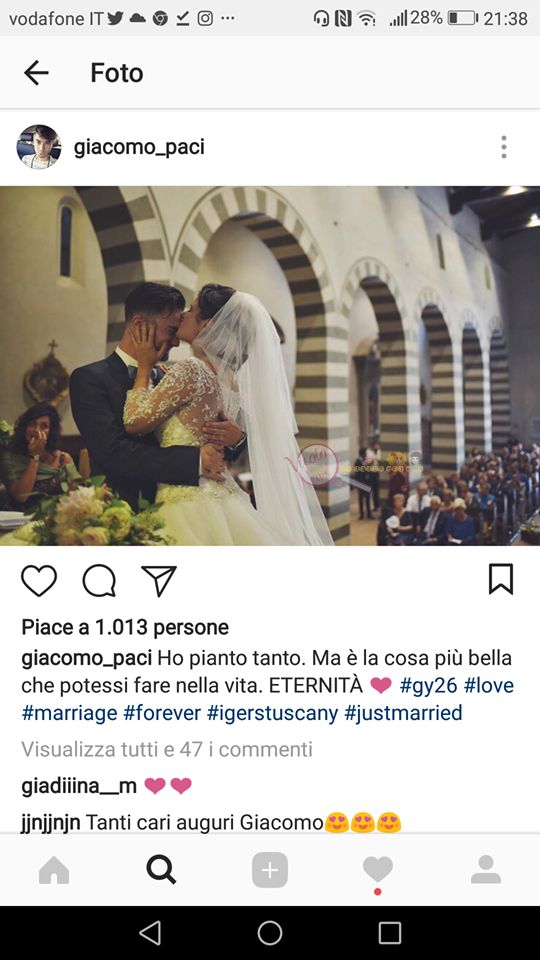This screenshot has height=960, width=540.
Task: Open the #igerstuscany hashtag
Action: tap(272, 713)
